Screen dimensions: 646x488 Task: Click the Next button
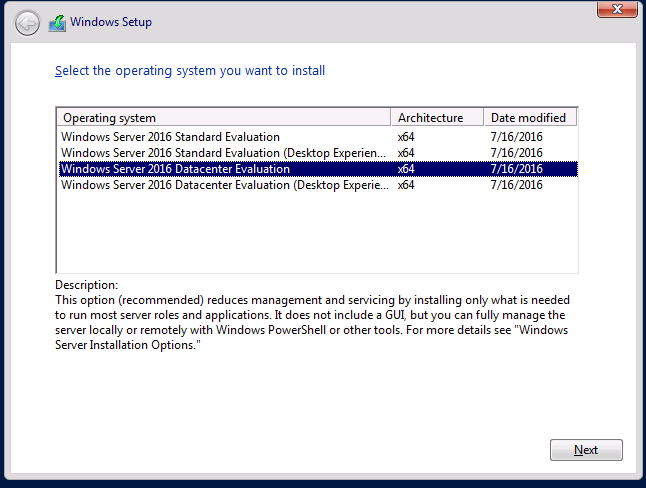tap(586, 450)
